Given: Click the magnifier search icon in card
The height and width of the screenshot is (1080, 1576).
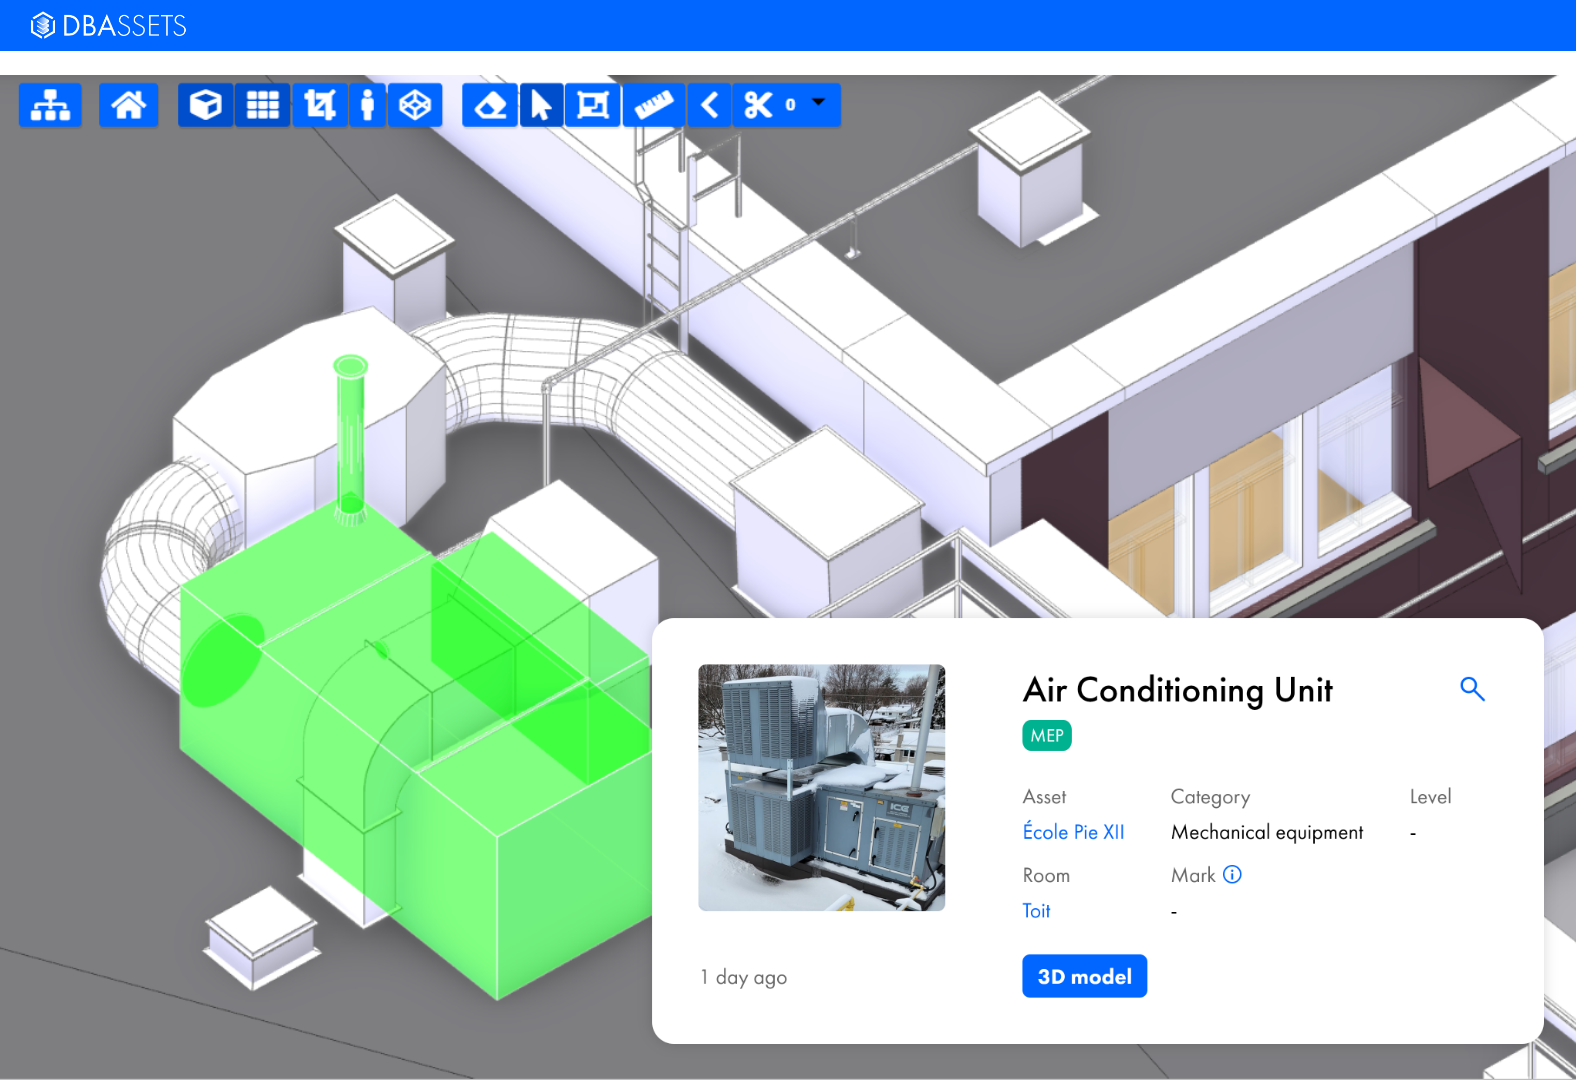Looking at the screenshot, I should click(1472, 689).
